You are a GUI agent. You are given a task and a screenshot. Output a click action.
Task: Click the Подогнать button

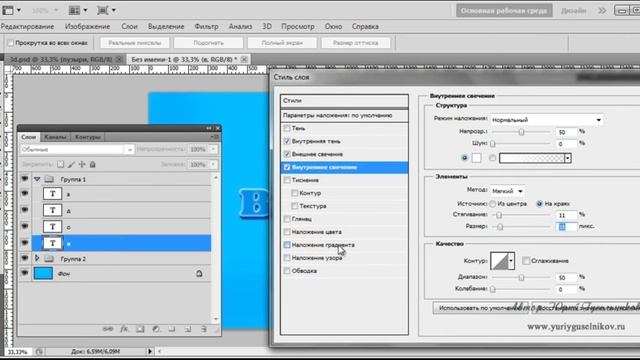(209, 43)
